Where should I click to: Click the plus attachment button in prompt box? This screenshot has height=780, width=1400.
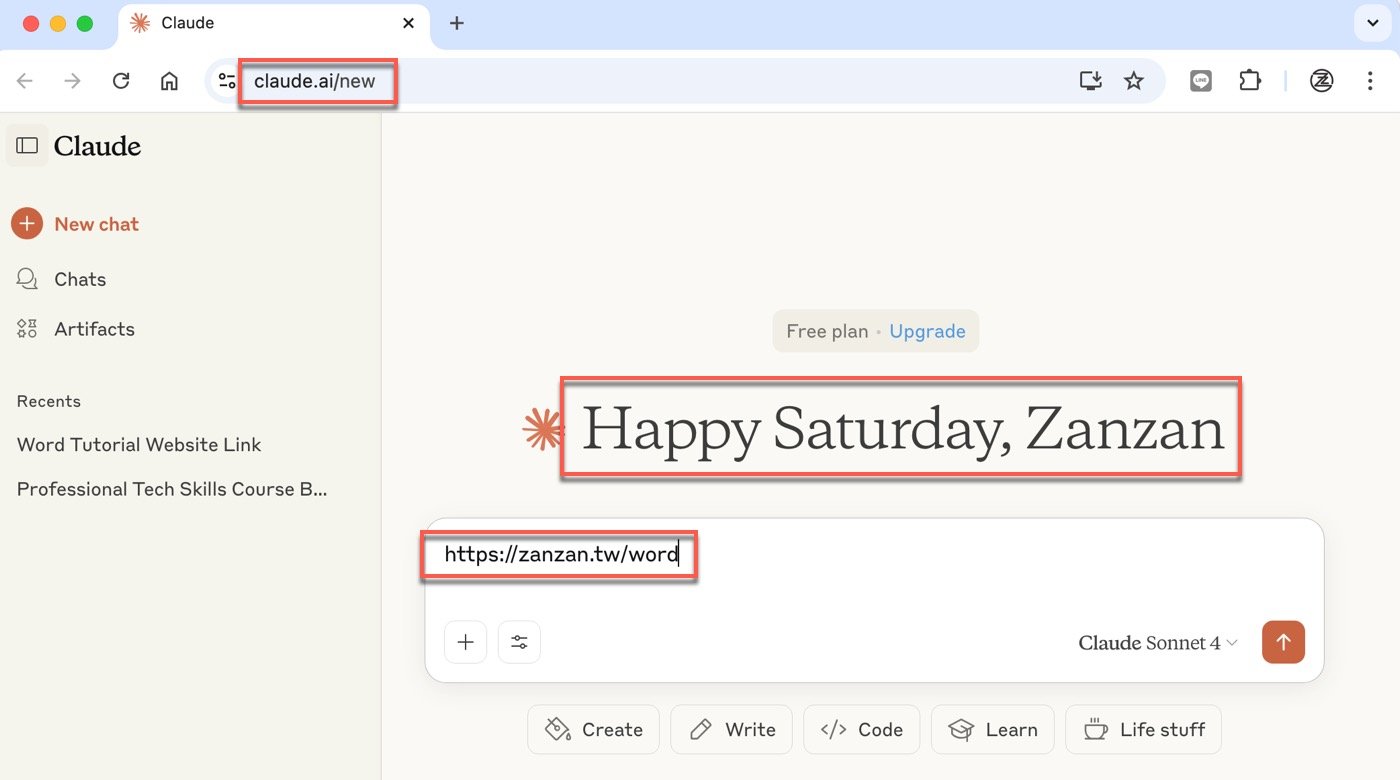(465, 643)
